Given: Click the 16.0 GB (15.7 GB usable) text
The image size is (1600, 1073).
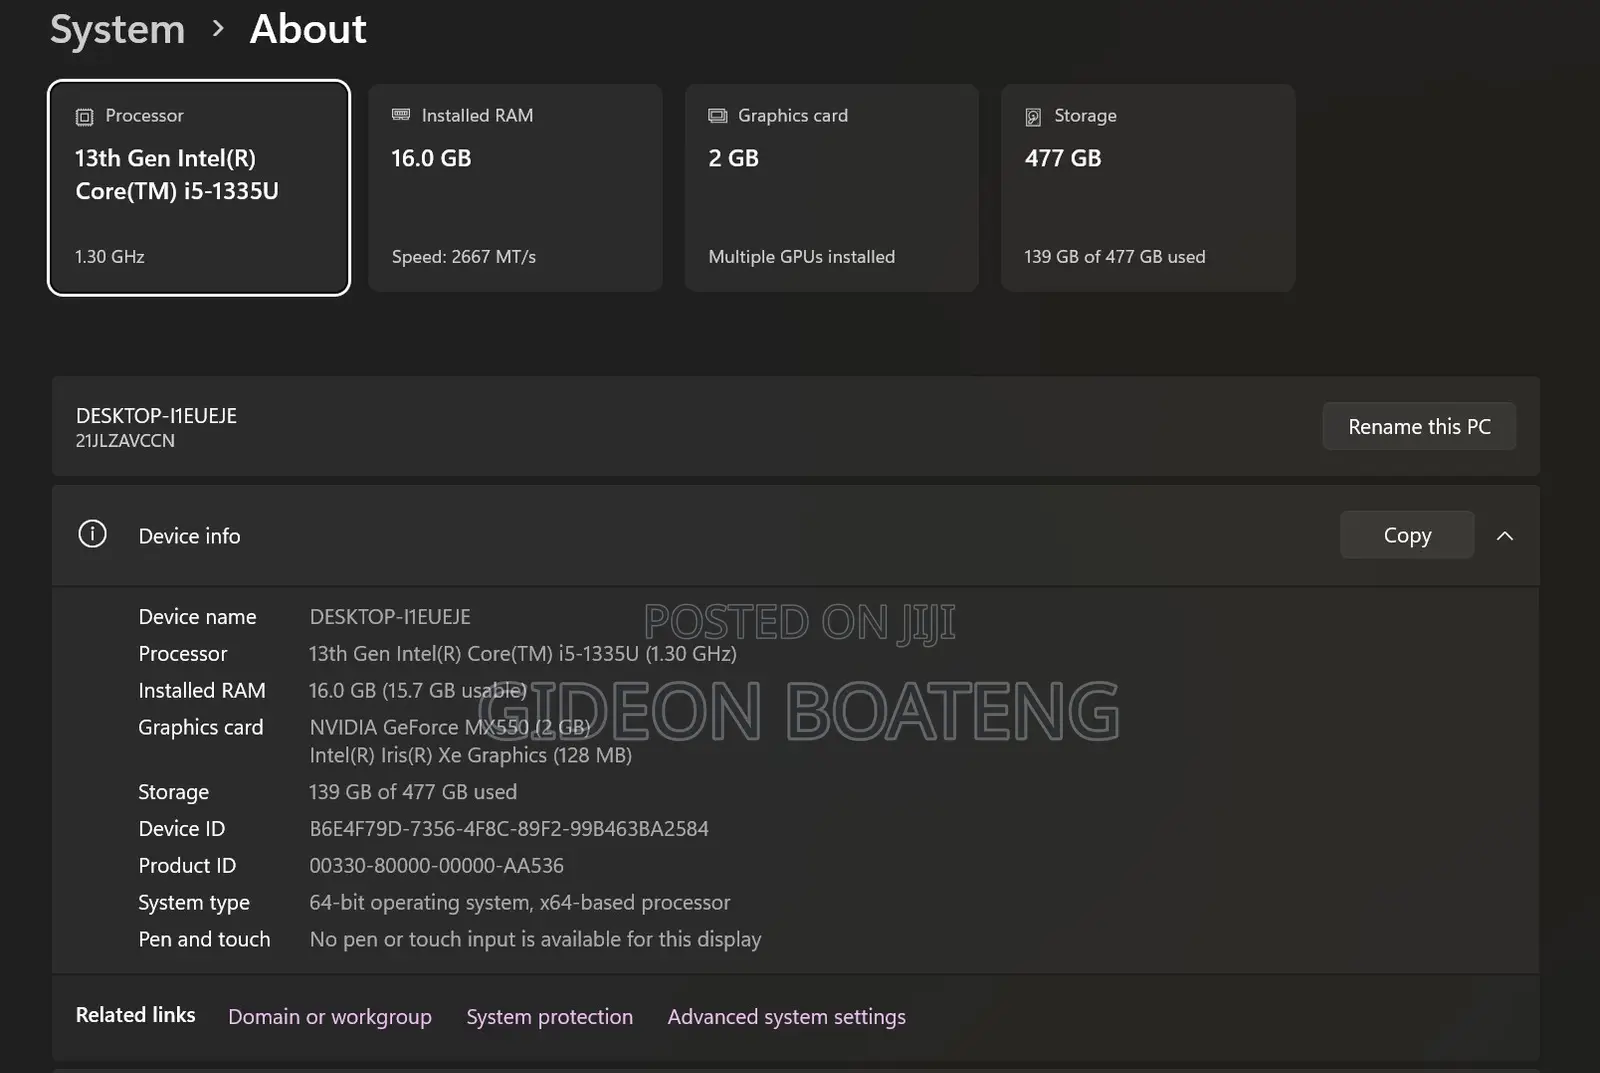Looking at the screenshot, I should click(418, 691).
